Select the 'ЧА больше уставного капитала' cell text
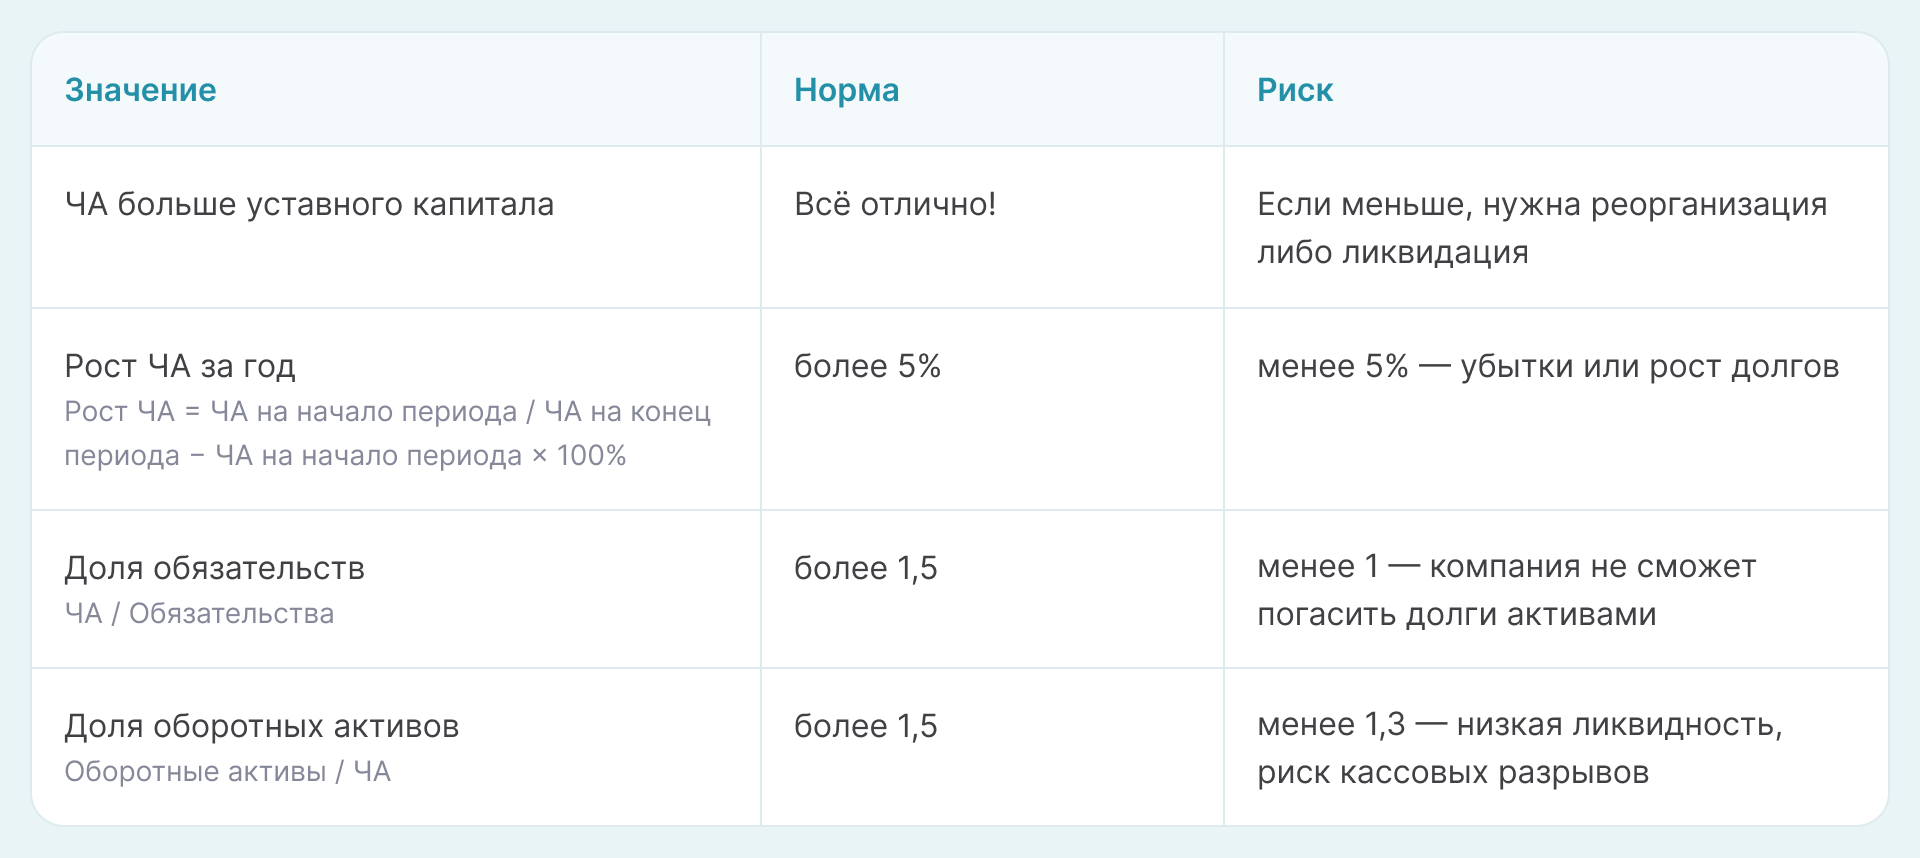This screenshot has width=1920, height=858. click(309, 204)
